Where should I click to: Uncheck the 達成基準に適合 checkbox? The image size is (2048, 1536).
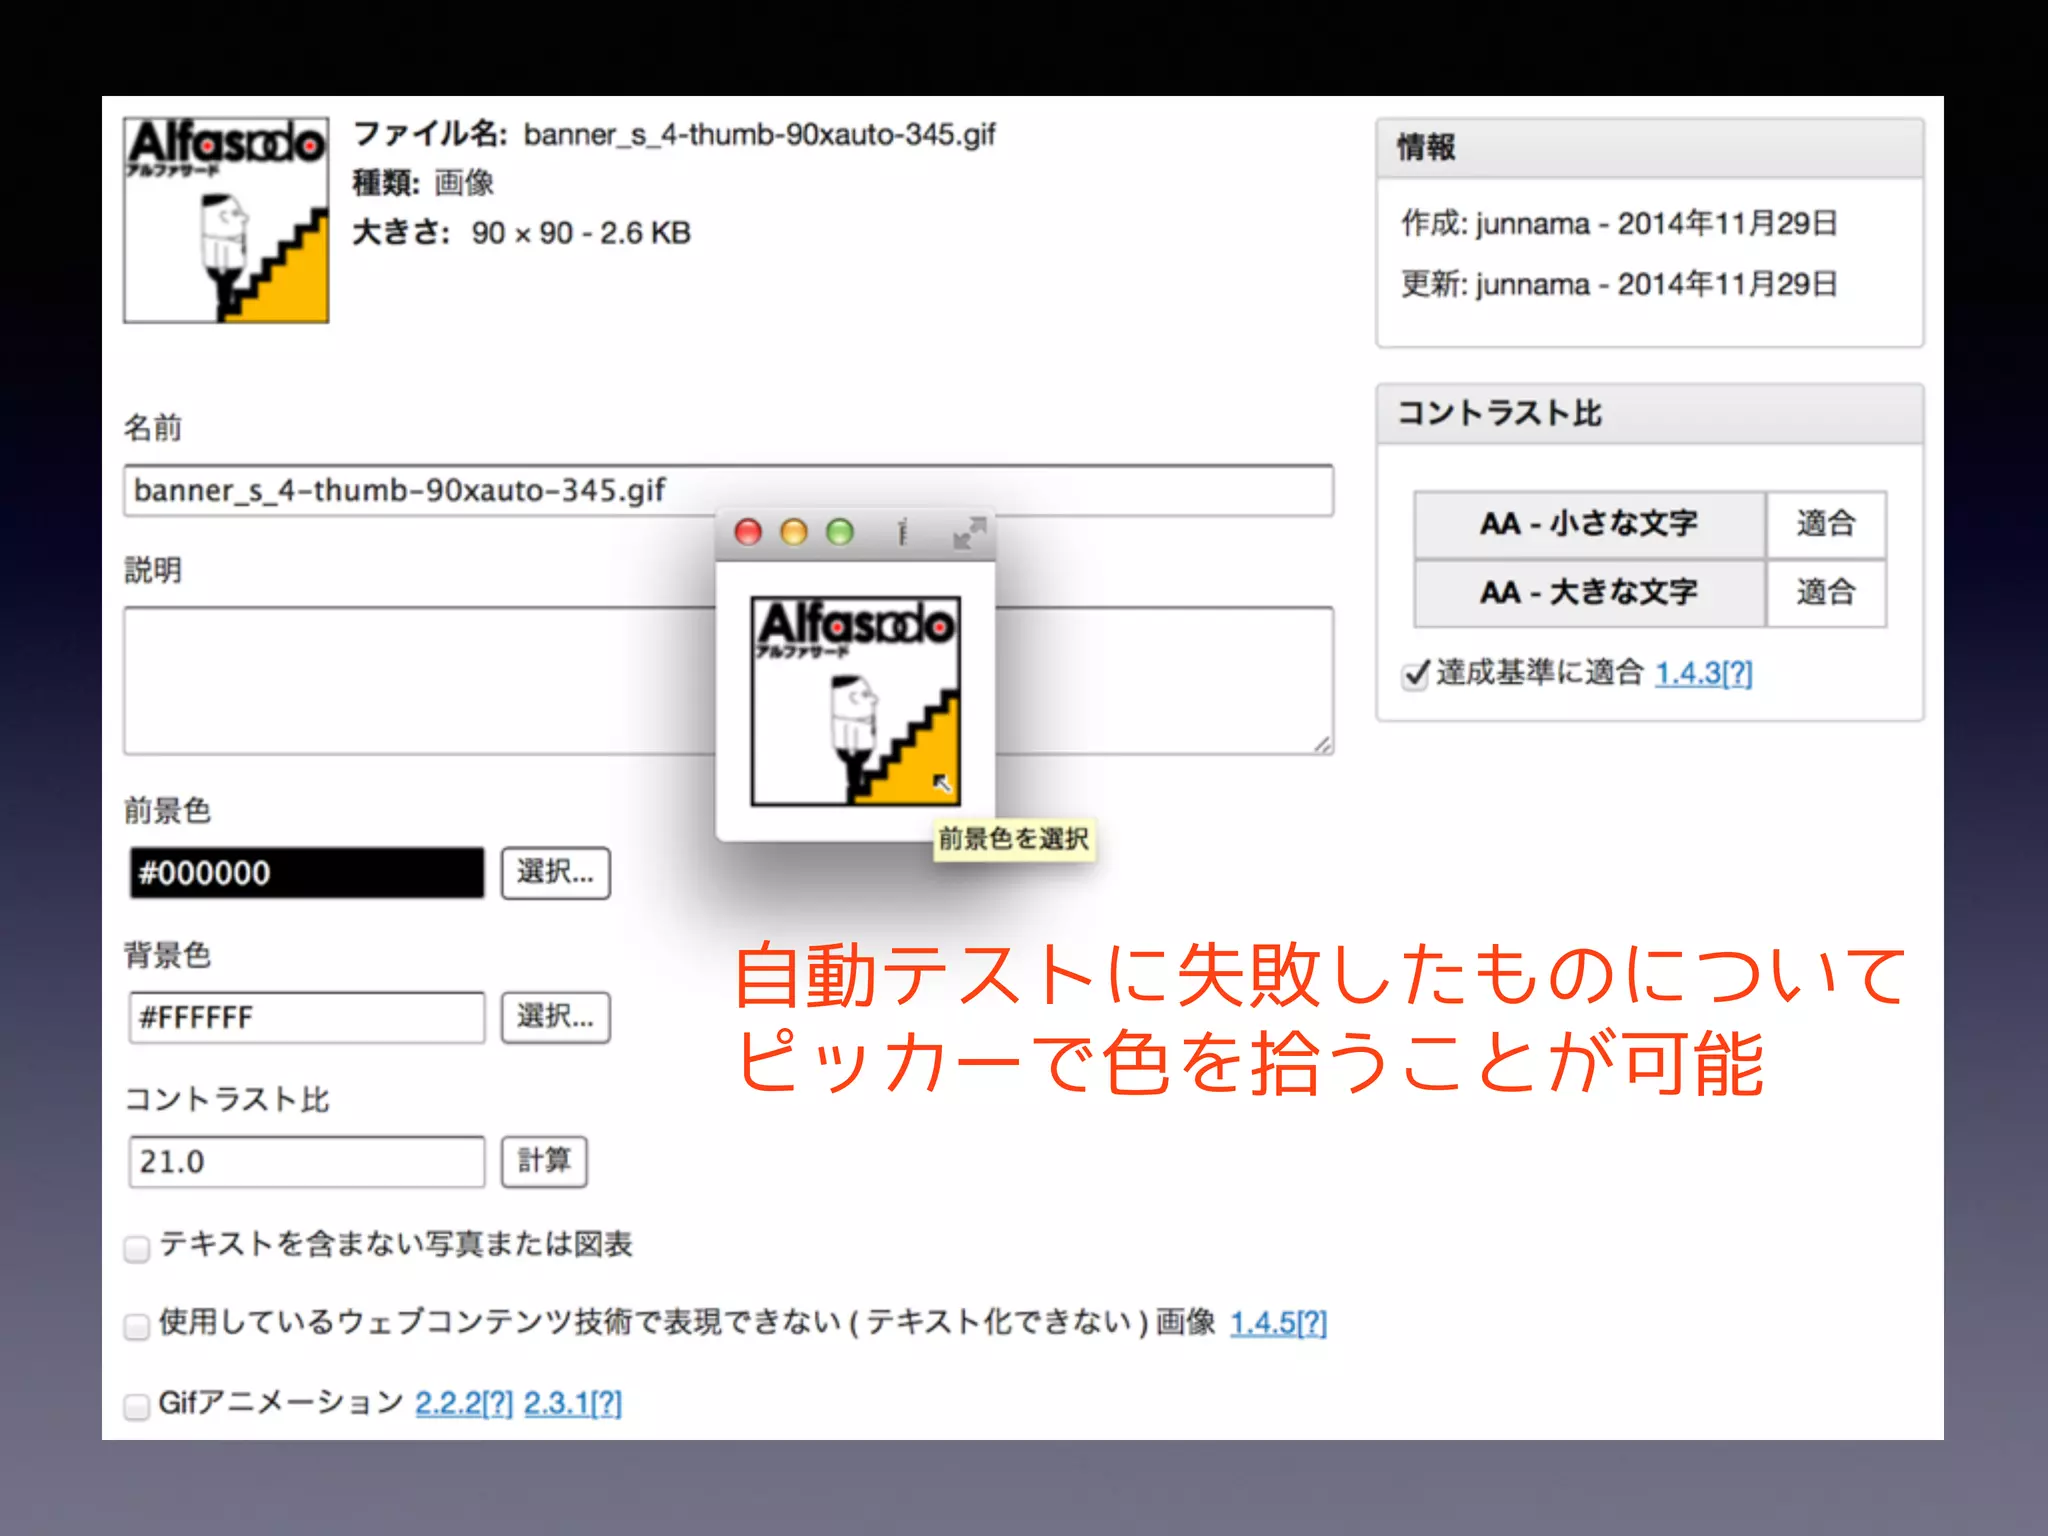coord(1415,675)
